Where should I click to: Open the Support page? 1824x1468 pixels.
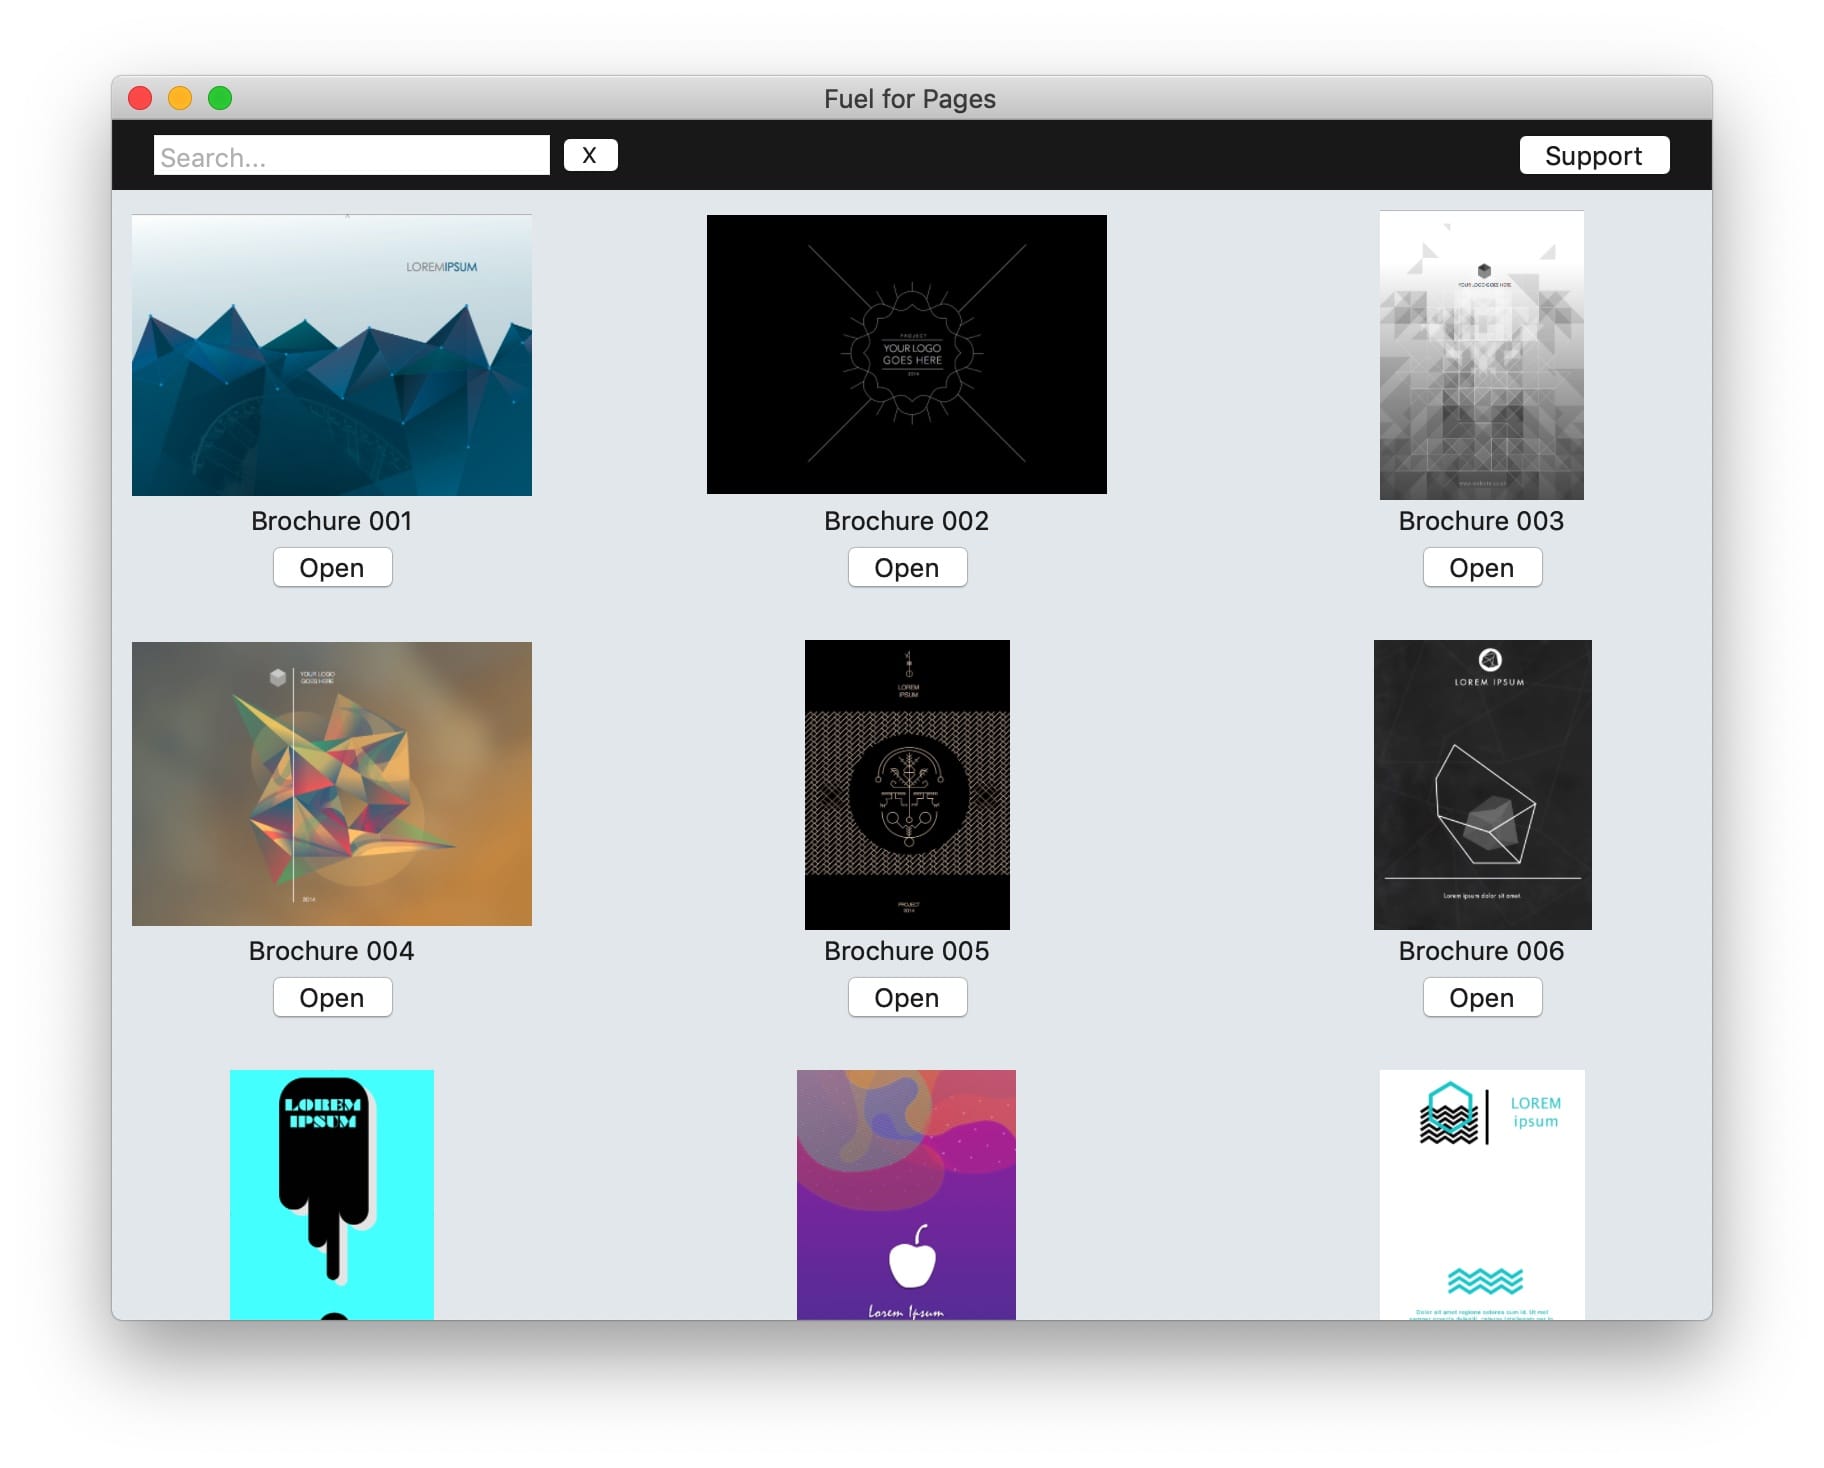(1593, 155)
